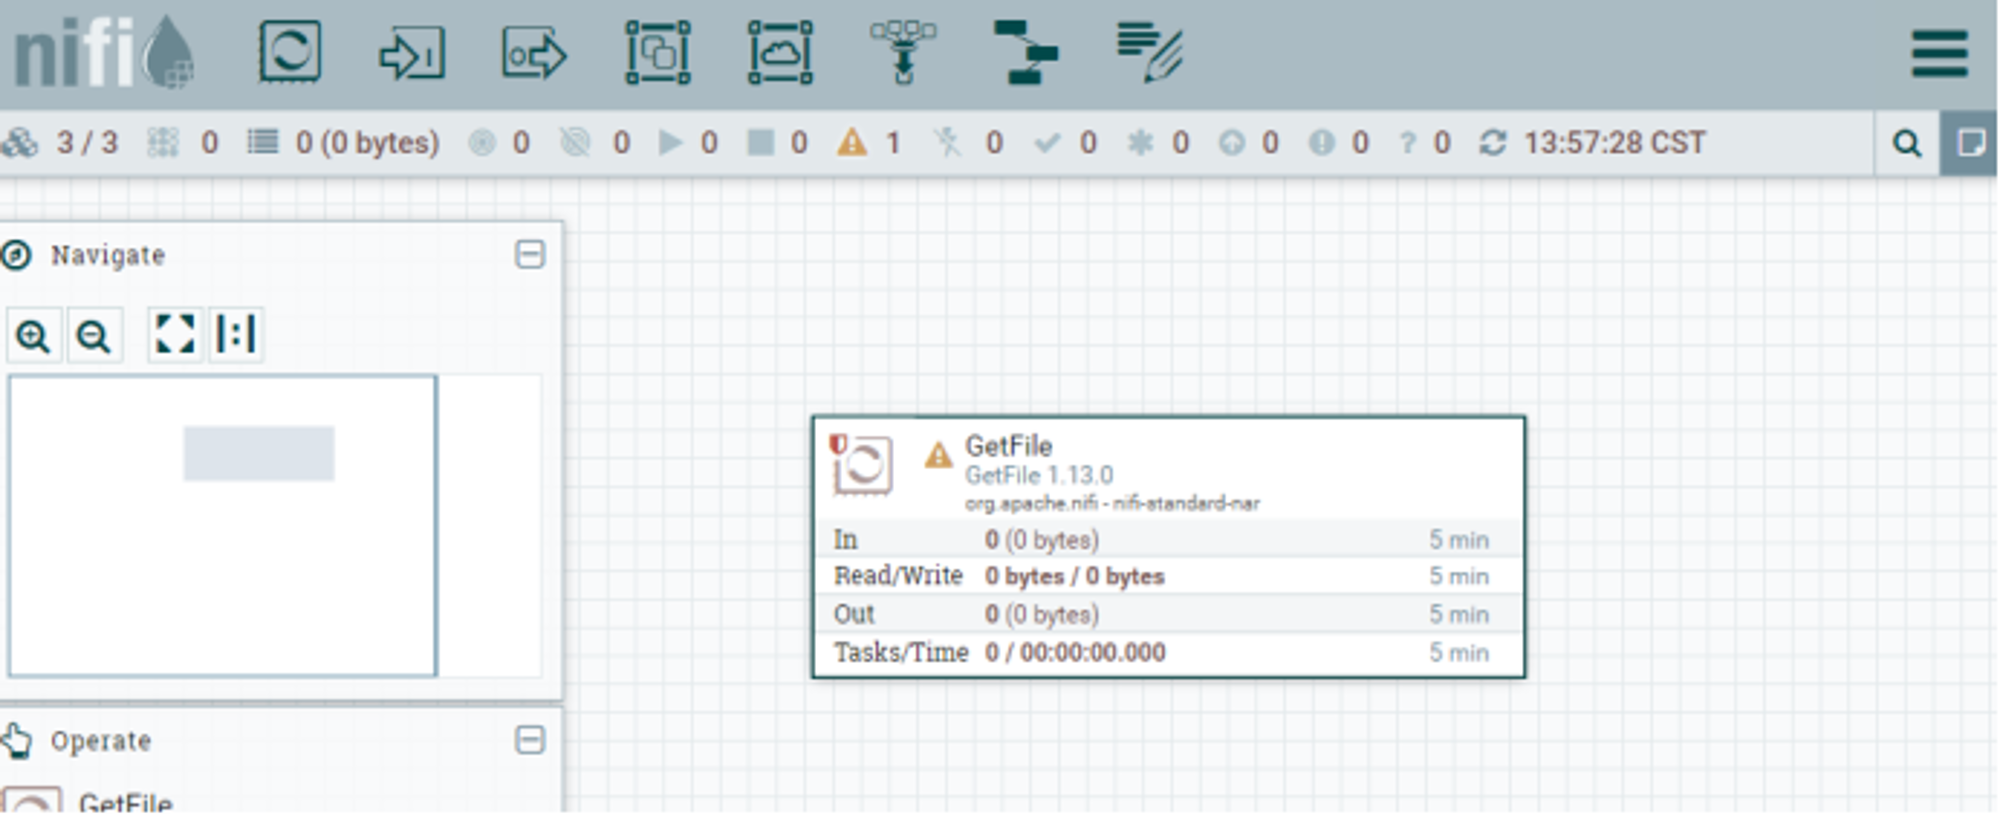Click the cluster nodes 3 / 3 indicator
Viewport: 2000px width, 815px height.
60,143
